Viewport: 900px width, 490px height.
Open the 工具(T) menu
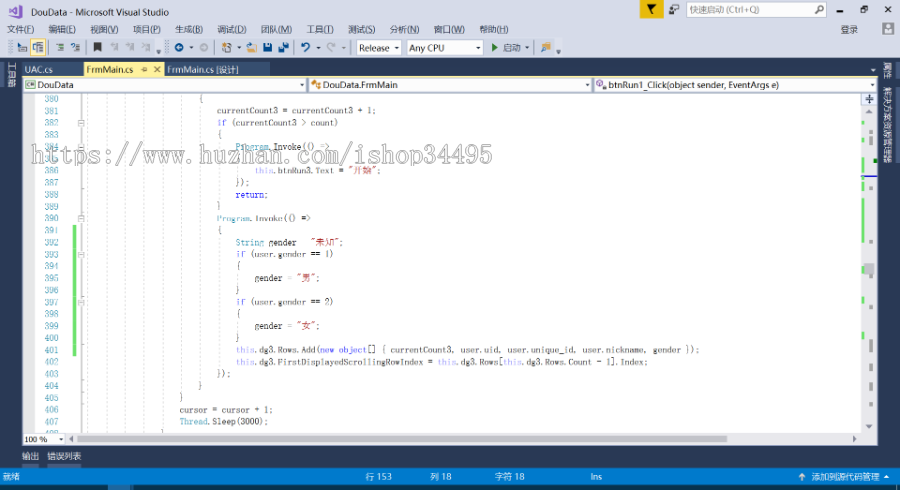click(320, 29)
